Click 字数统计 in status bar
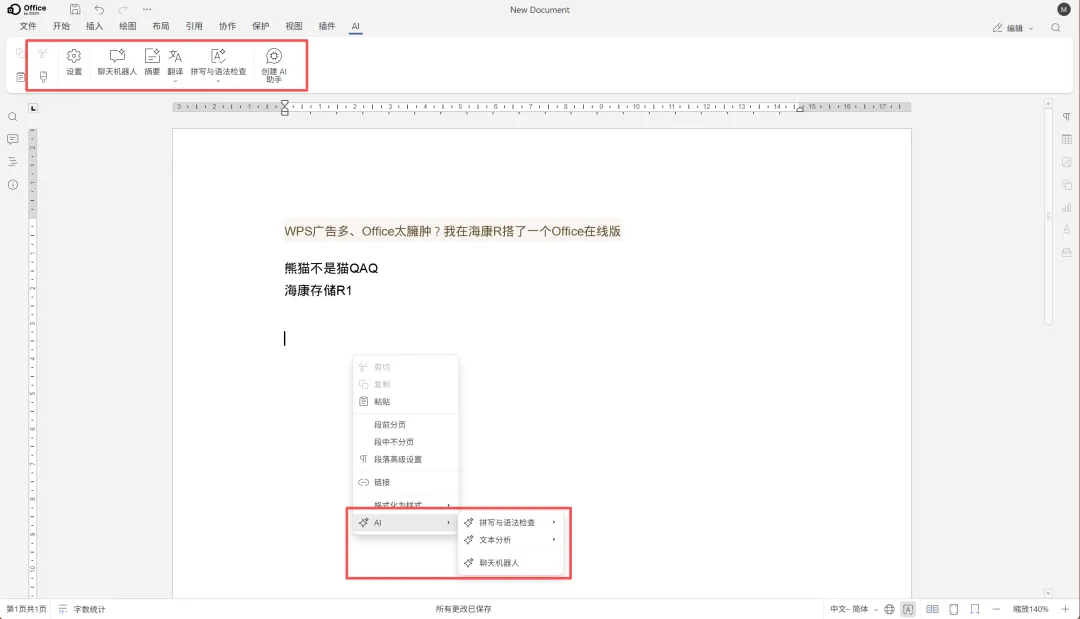 83,609
